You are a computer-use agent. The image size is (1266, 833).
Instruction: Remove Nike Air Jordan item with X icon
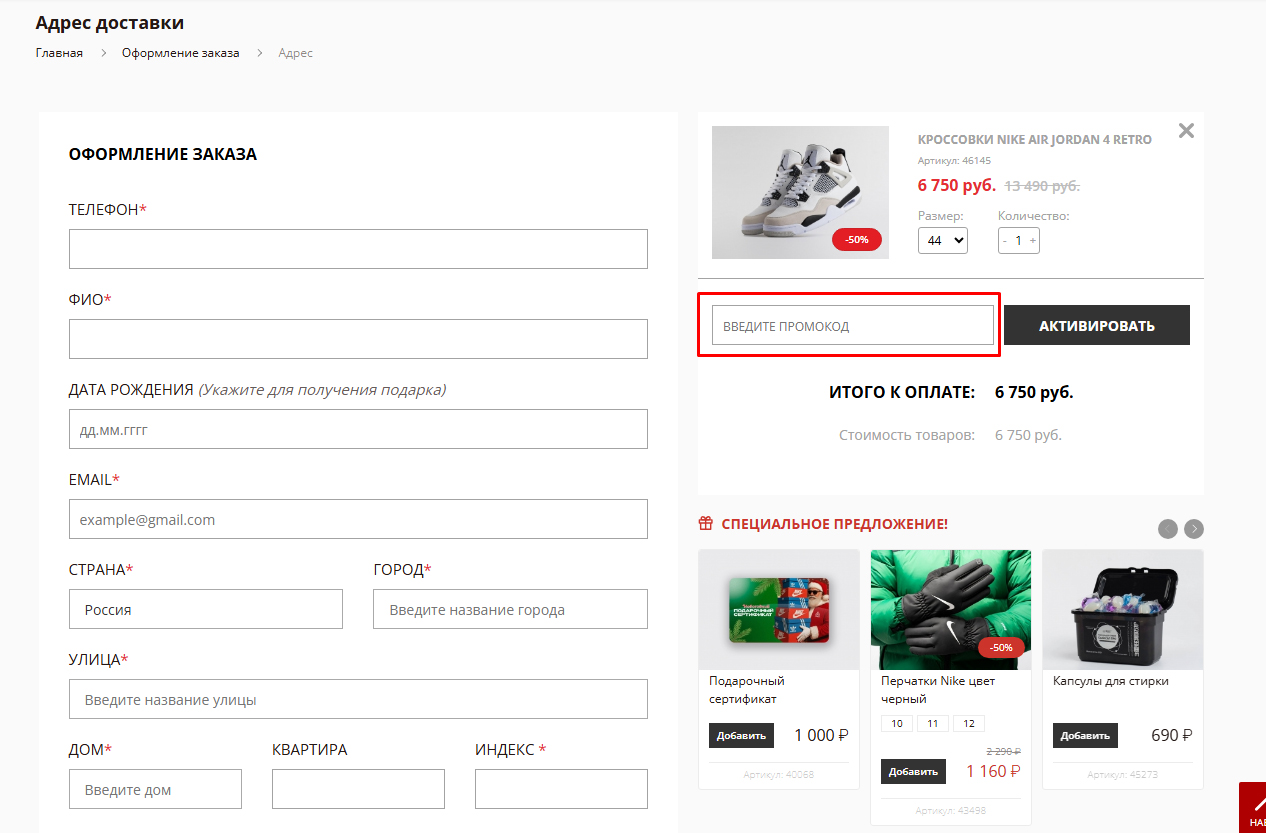tap(1186, 131)
